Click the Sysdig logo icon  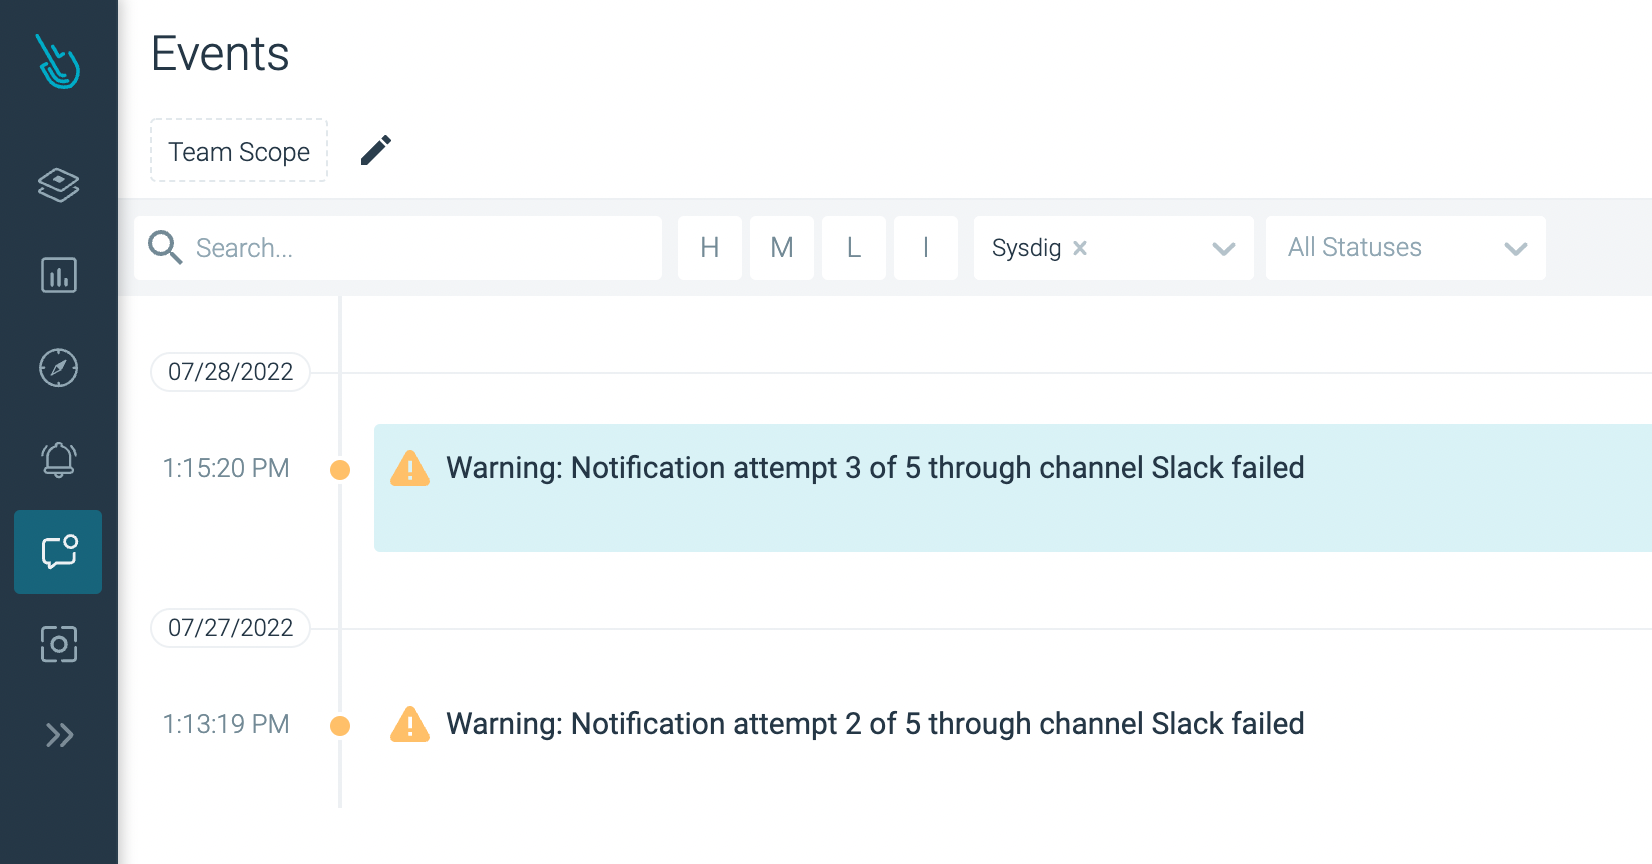[x=58, y=62]
